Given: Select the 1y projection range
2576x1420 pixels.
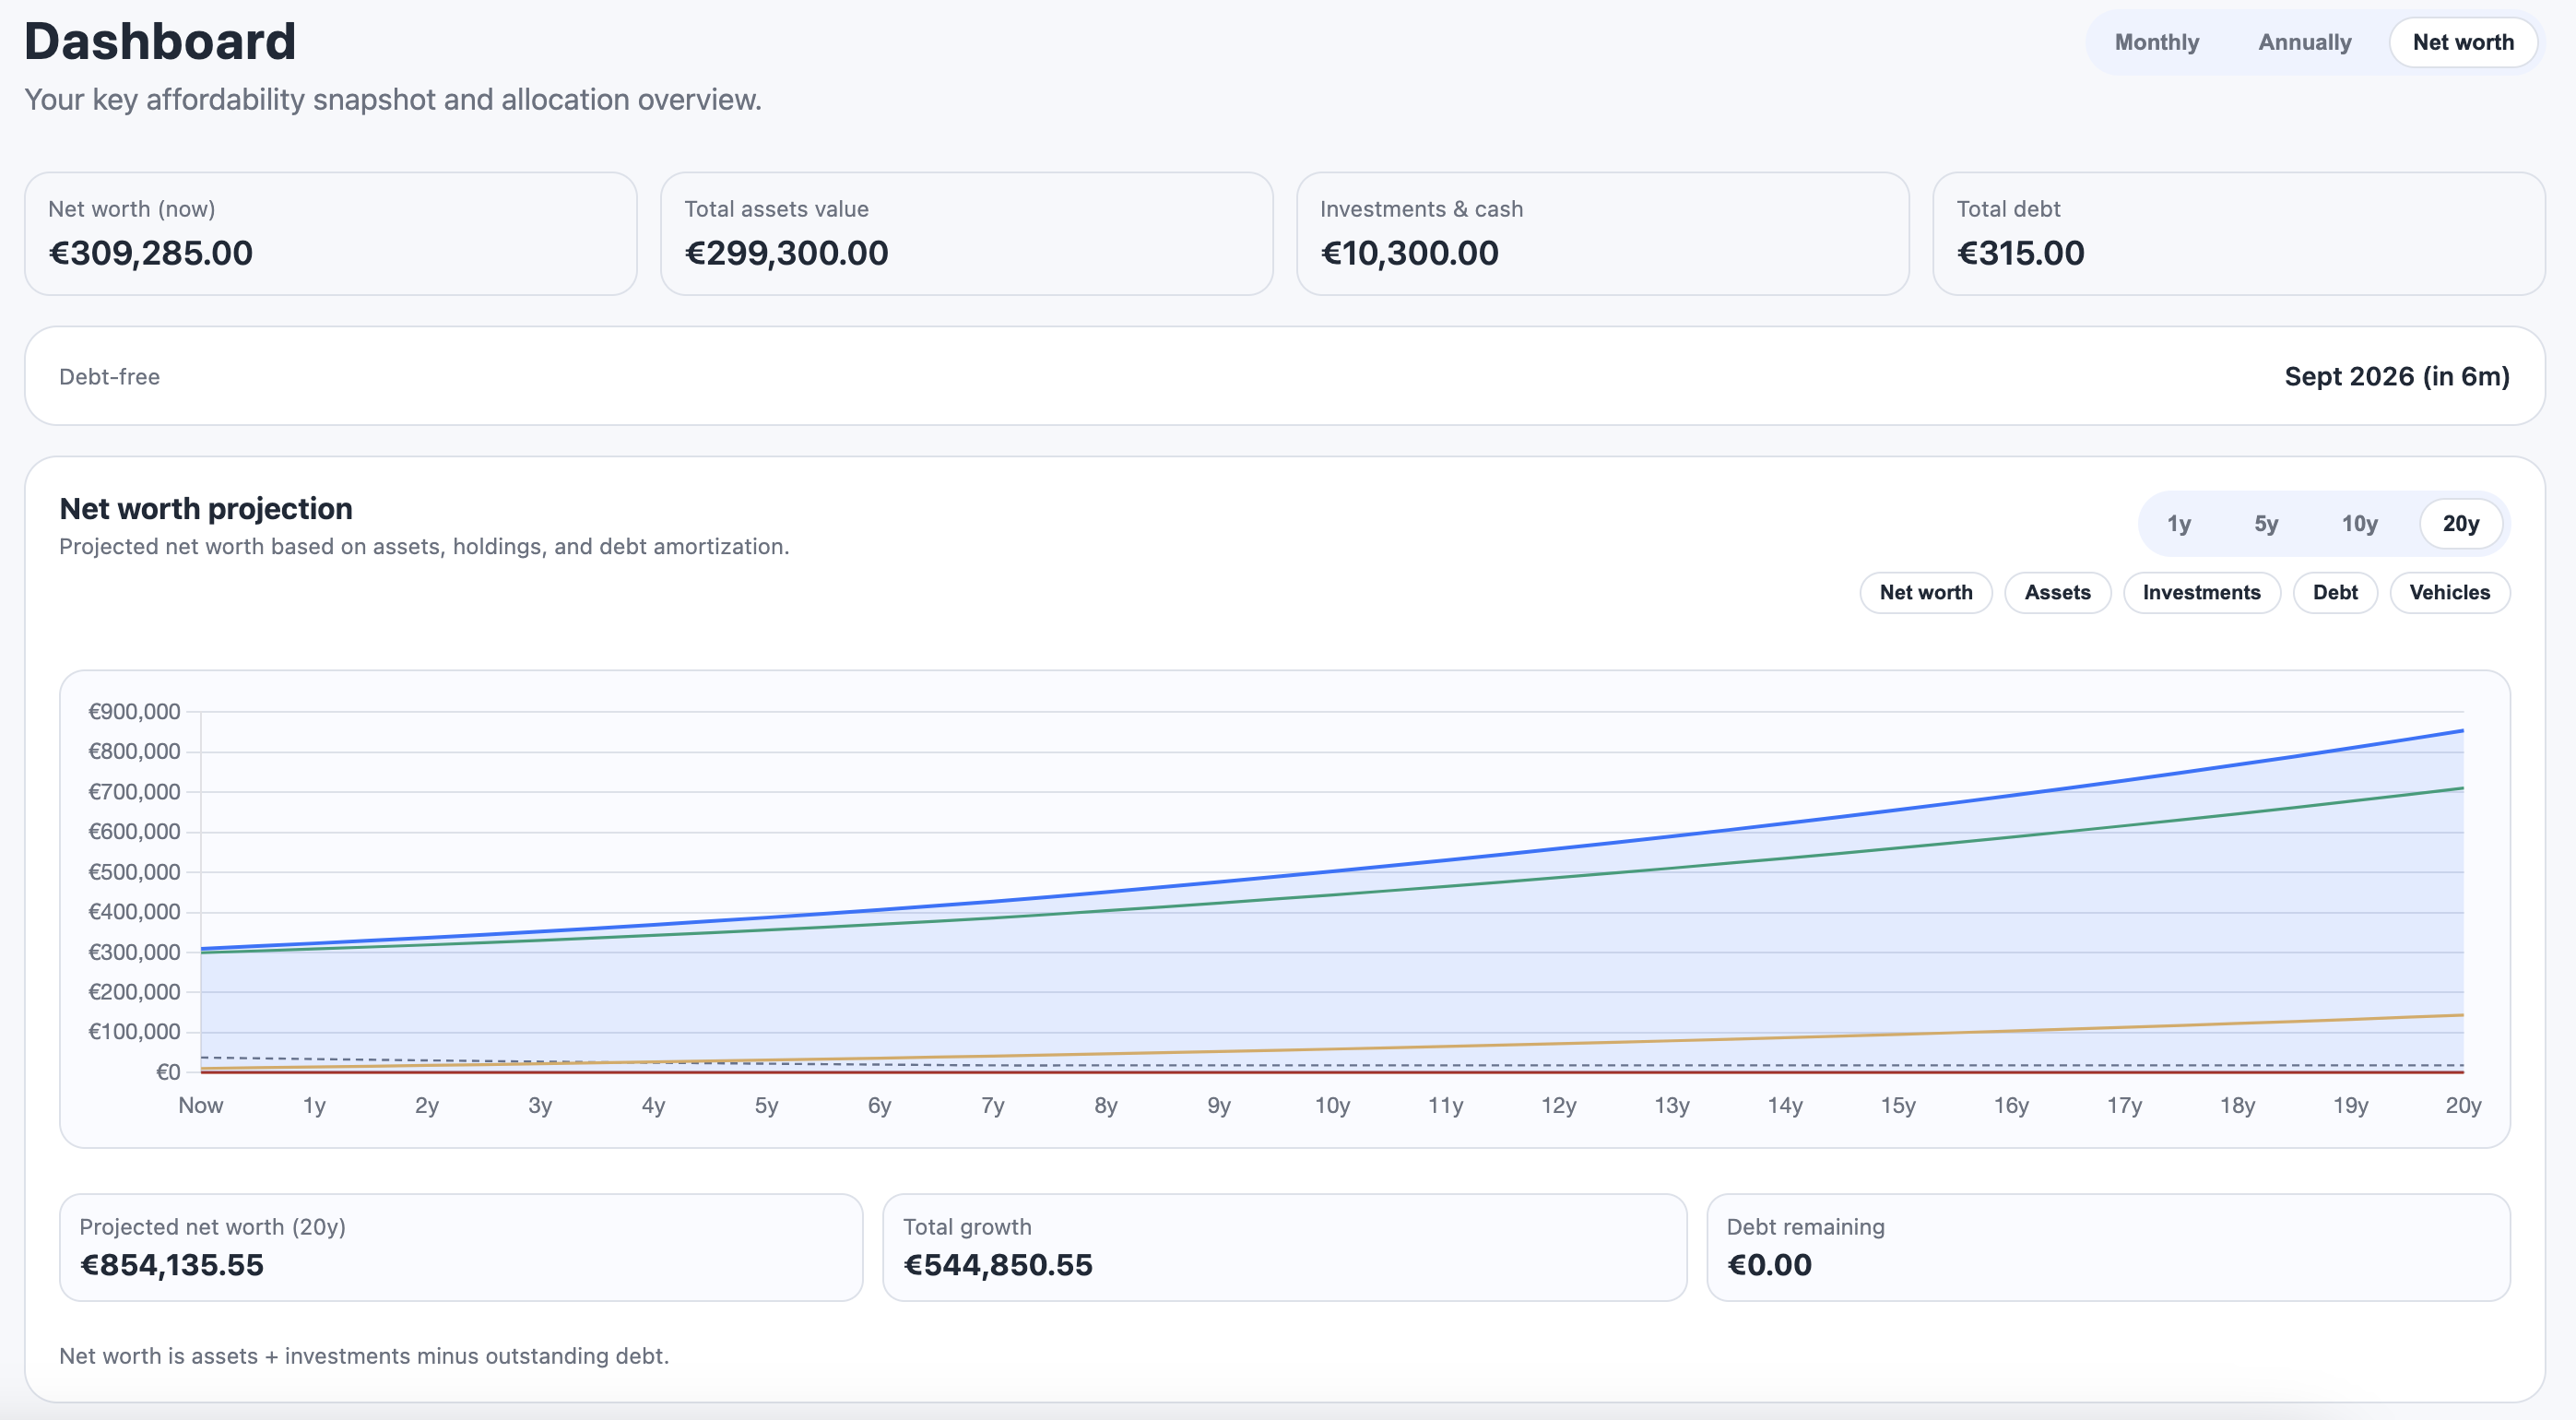Looking at the screenshot, I should pyautogui.click(x=2180, y=523).
